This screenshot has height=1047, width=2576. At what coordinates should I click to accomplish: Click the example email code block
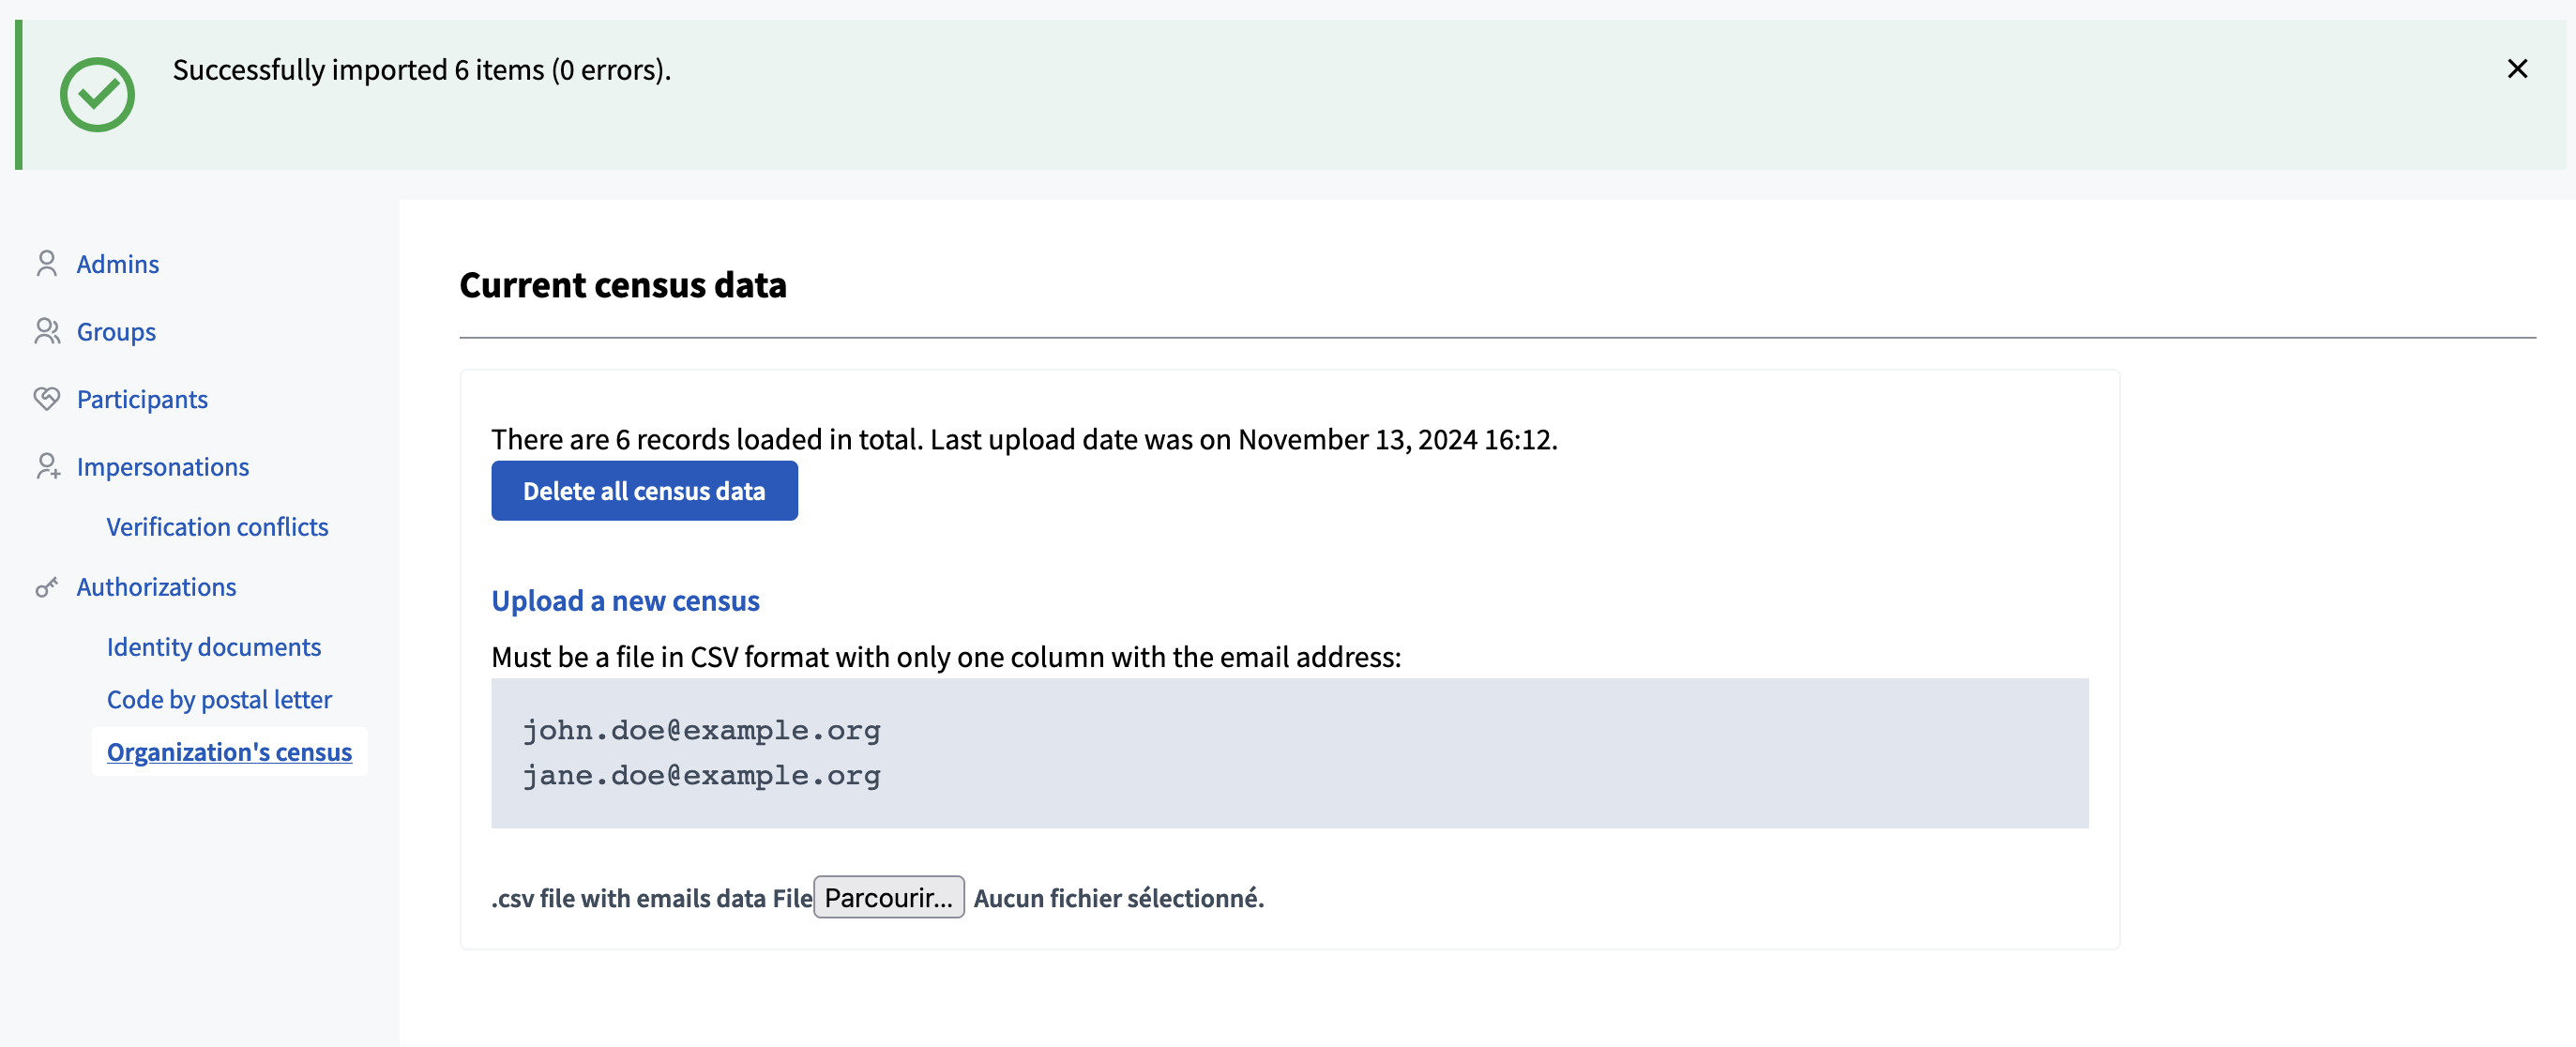coord(1289,753)
